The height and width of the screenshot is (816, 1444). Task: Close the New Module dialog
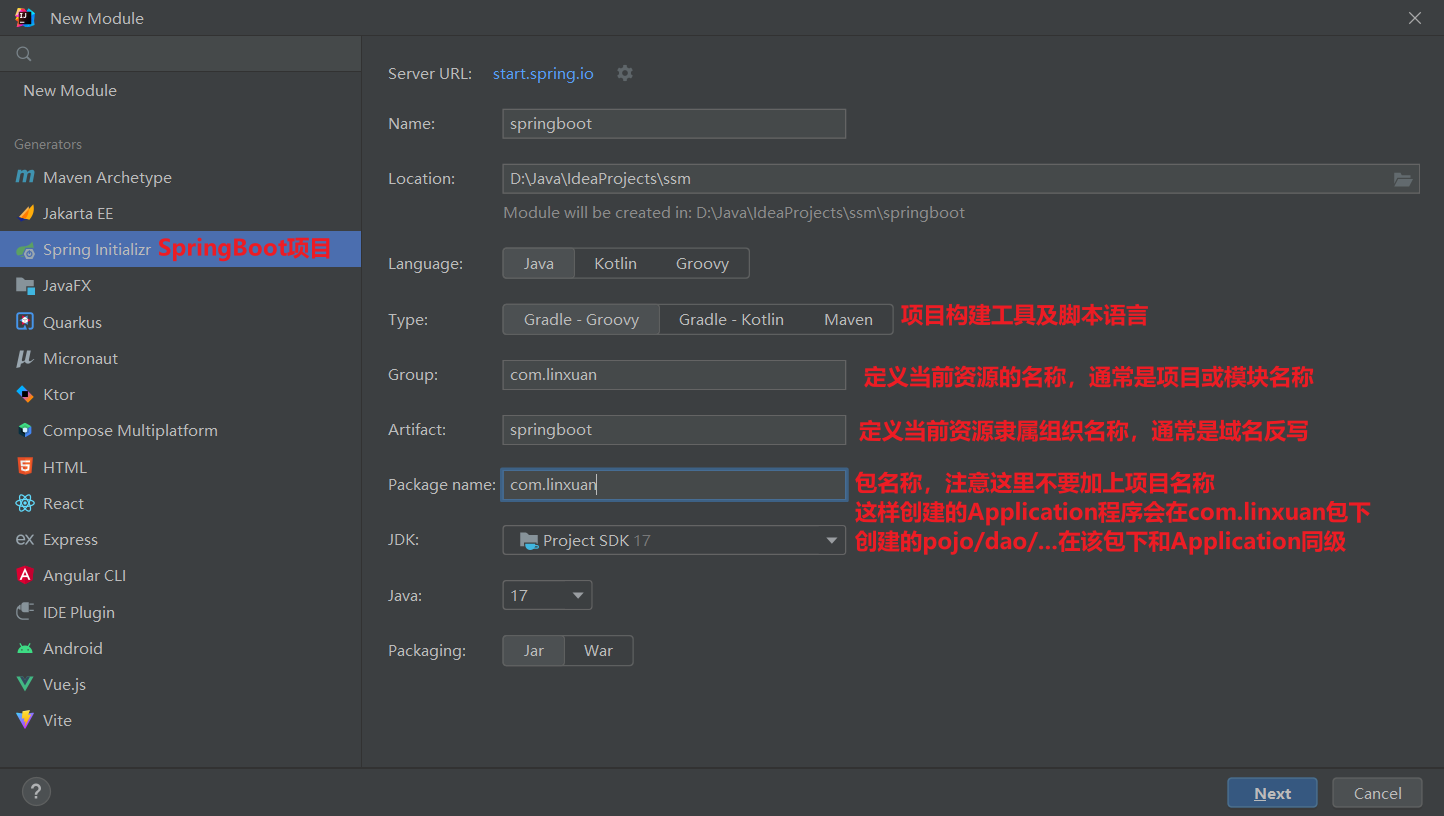click(x=1415, y=18)
